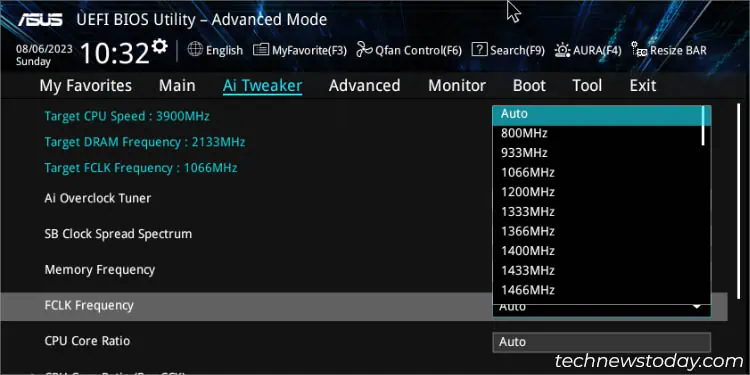Switch to My Favorites tab
Screen dimensions: 750x375
pos(86,86)
